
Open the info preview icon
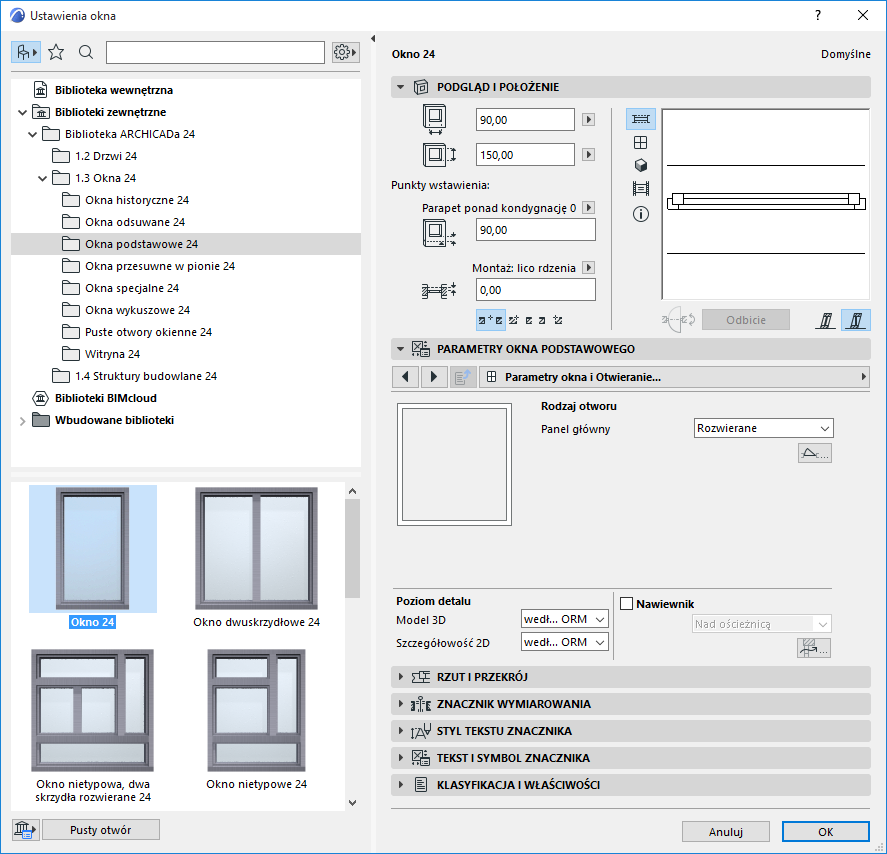click(x=640, y=213)
